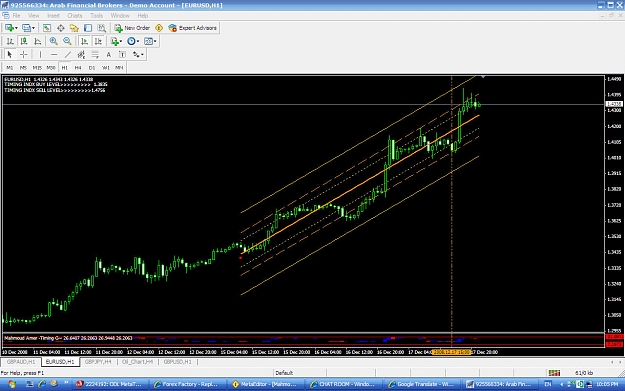Image resolution: width=625 pixels, height=391 pixels.
Task: Expand the Templates dropdown arrow
Action: (155, 41)
